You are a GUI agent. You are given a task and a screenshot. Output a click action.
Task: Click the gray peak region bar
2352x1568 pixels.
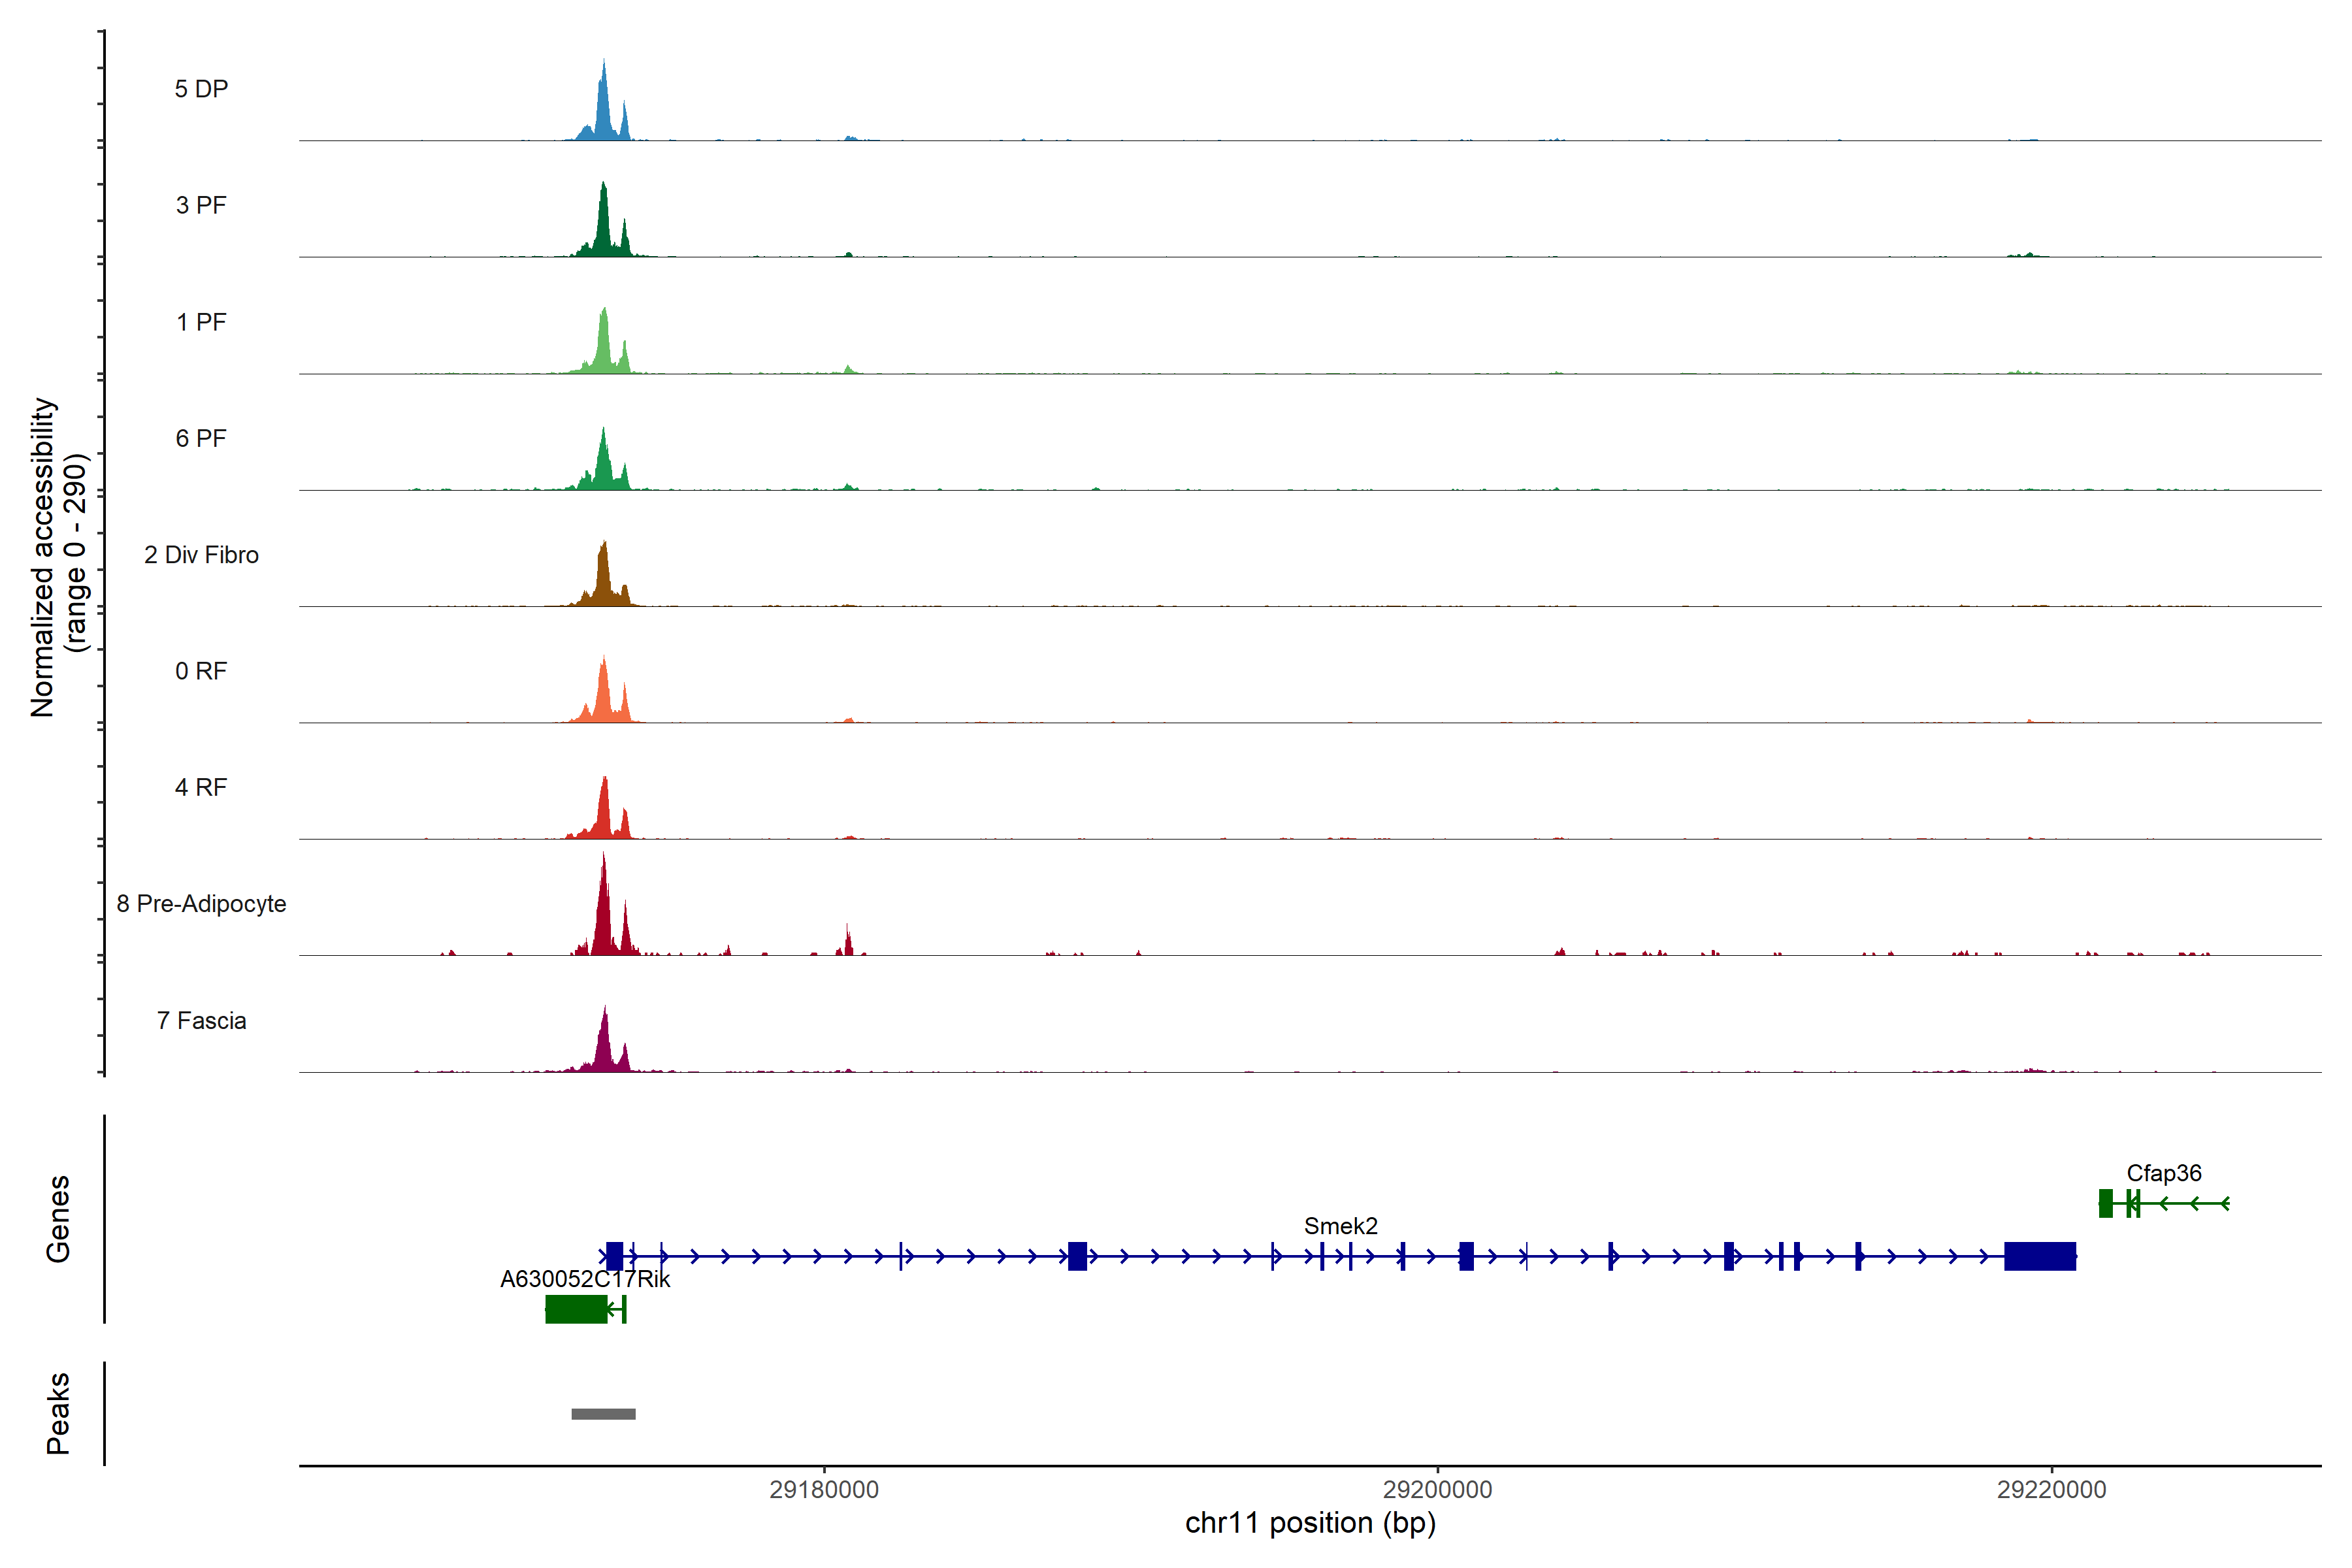click(603, 1414)
